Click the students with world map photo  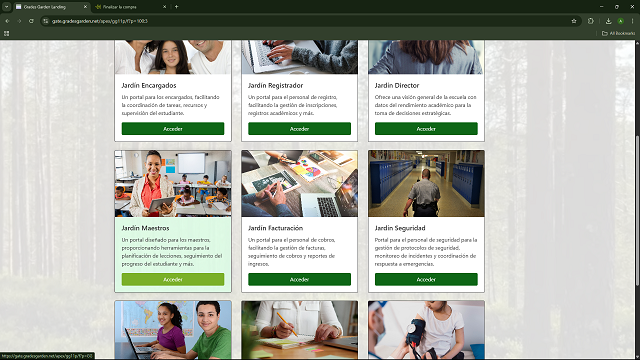pyautogui.click(x=173, y=330)
